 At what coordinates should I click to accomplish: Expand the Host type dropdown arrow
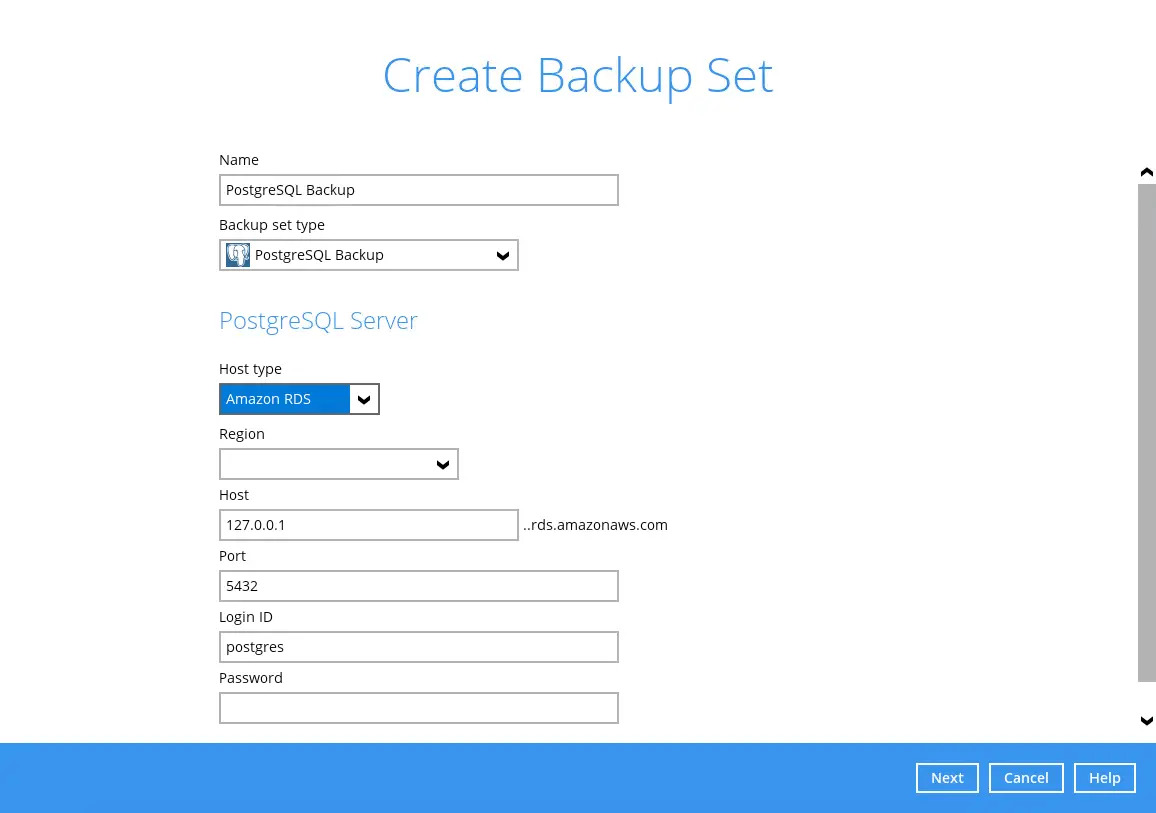(x=364, y=400)
